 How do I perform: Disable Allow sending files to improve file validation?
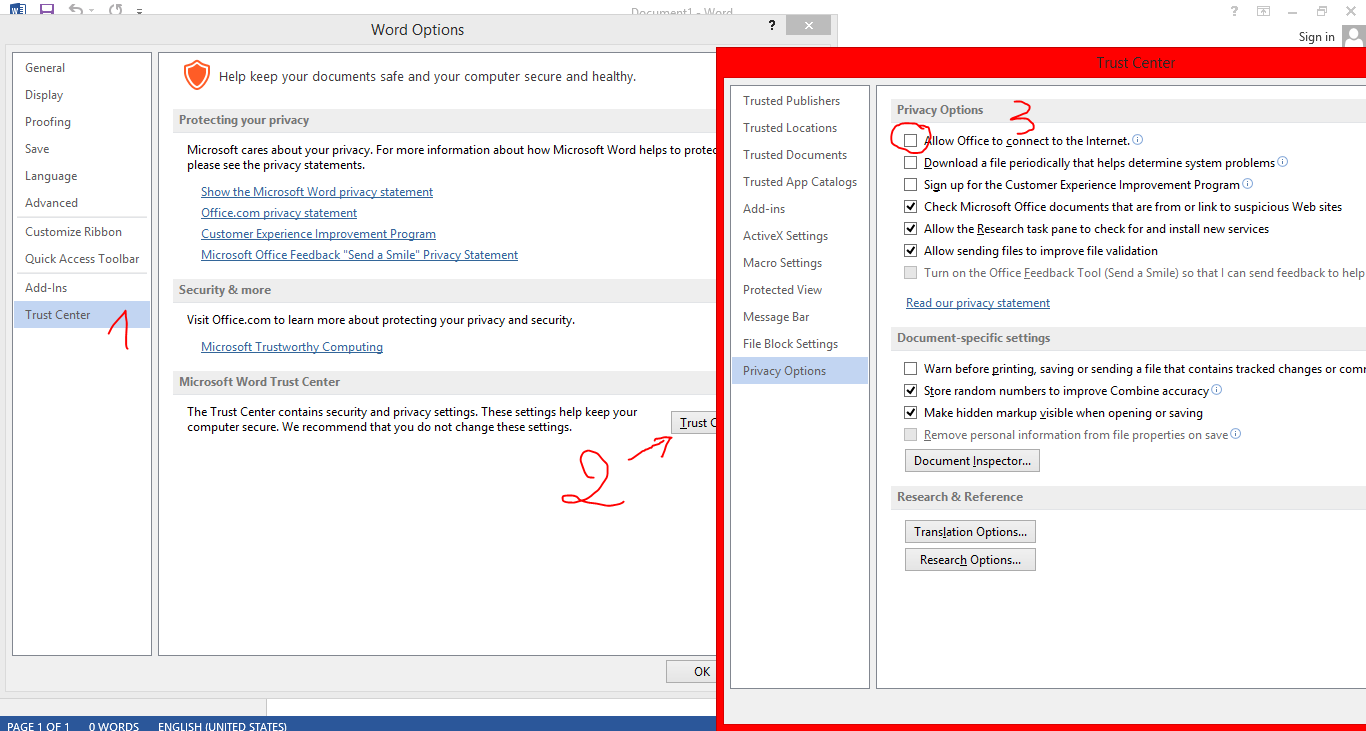910,251
